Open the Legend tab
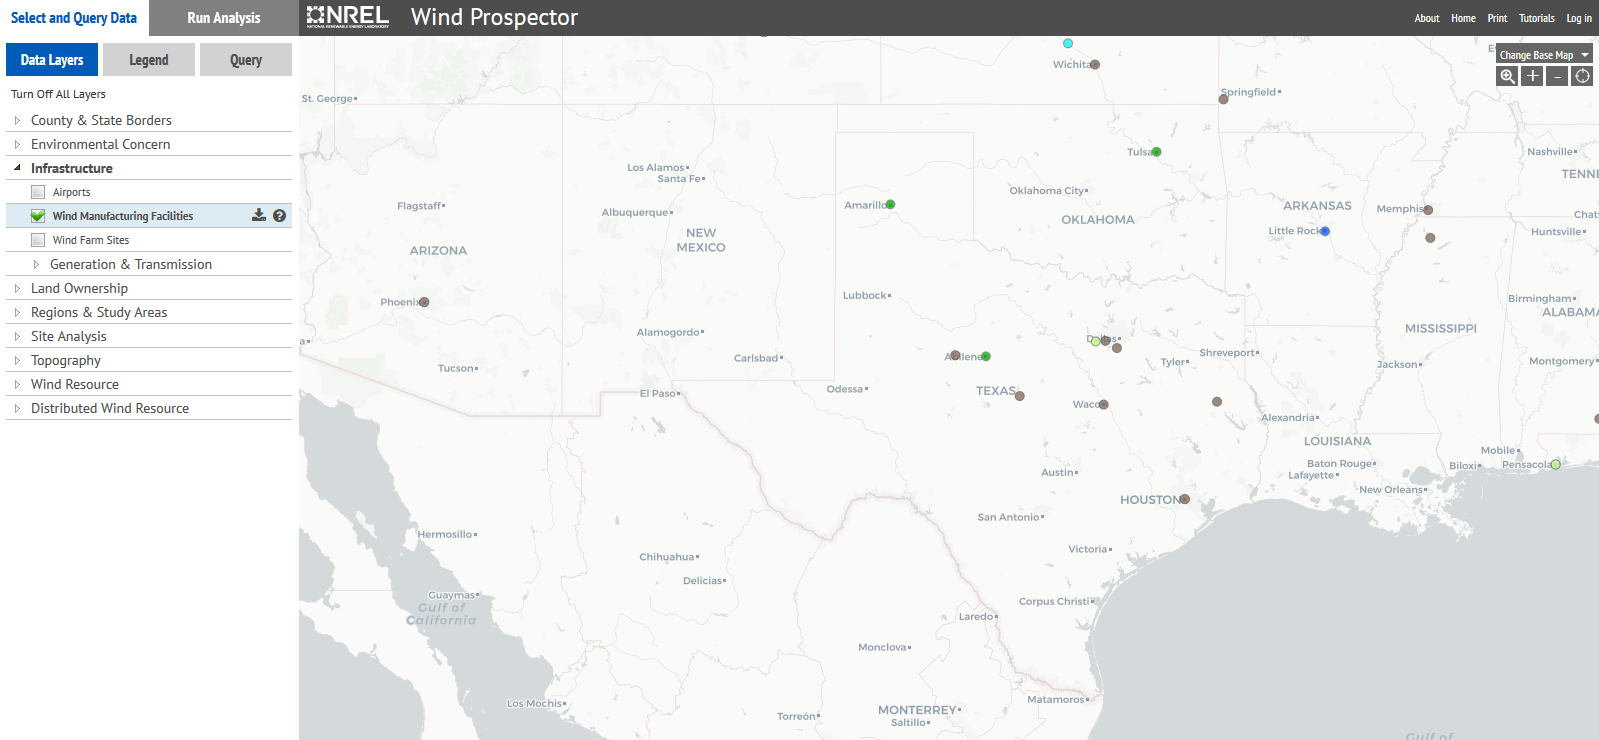 click(148, 60)
